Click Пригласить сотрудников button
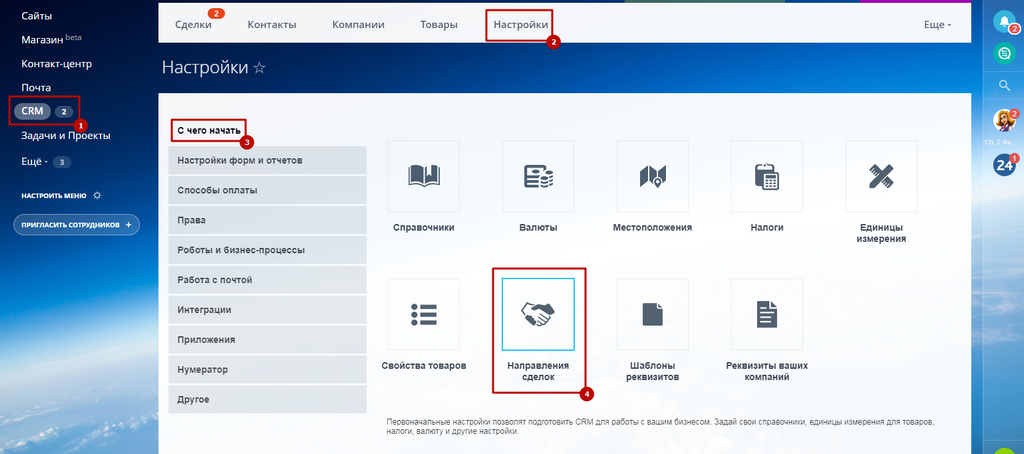1024x454 pixels. (x=76, y=225)
